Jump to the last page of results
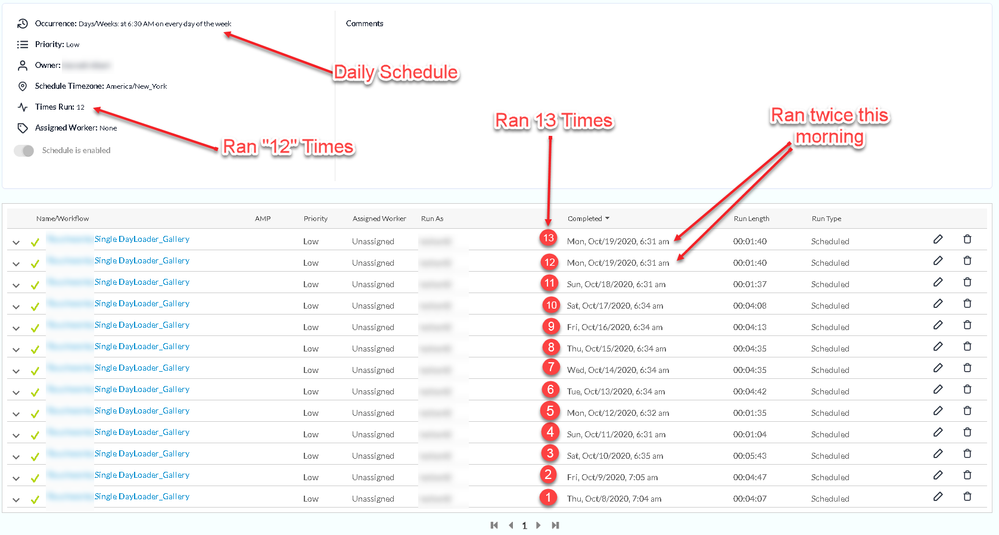Viewport: 999px width, 535px height. pos(555,525)
